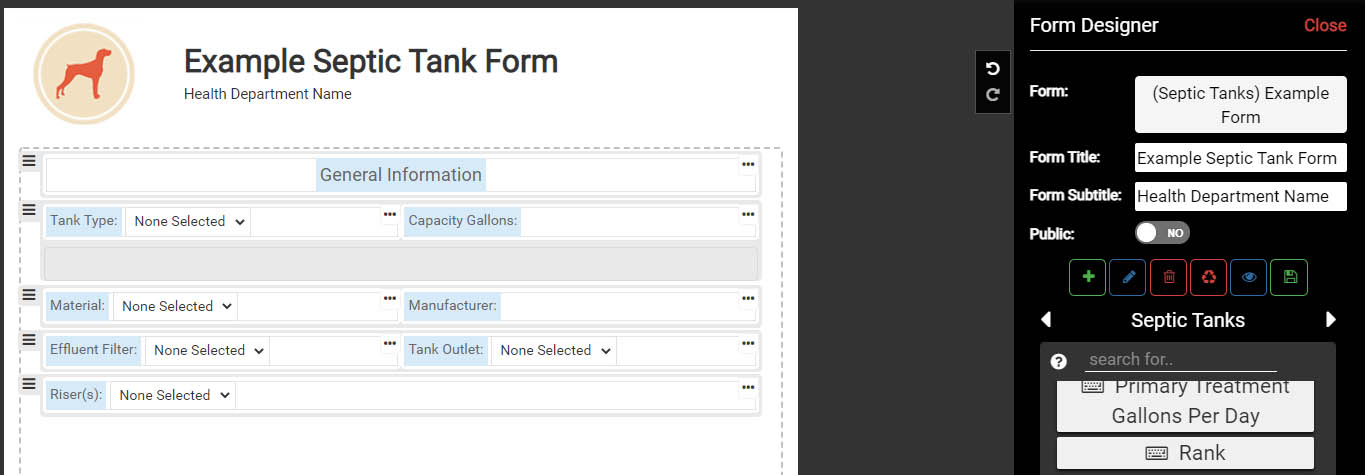The height and width of the screenshot is (475, 1365).
Task: Close the Form Designer panel
Action: 1325,25
